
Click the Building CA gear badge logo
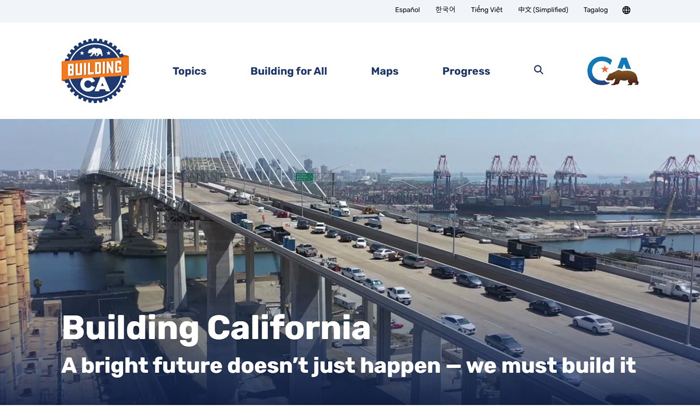pos(95,71)
